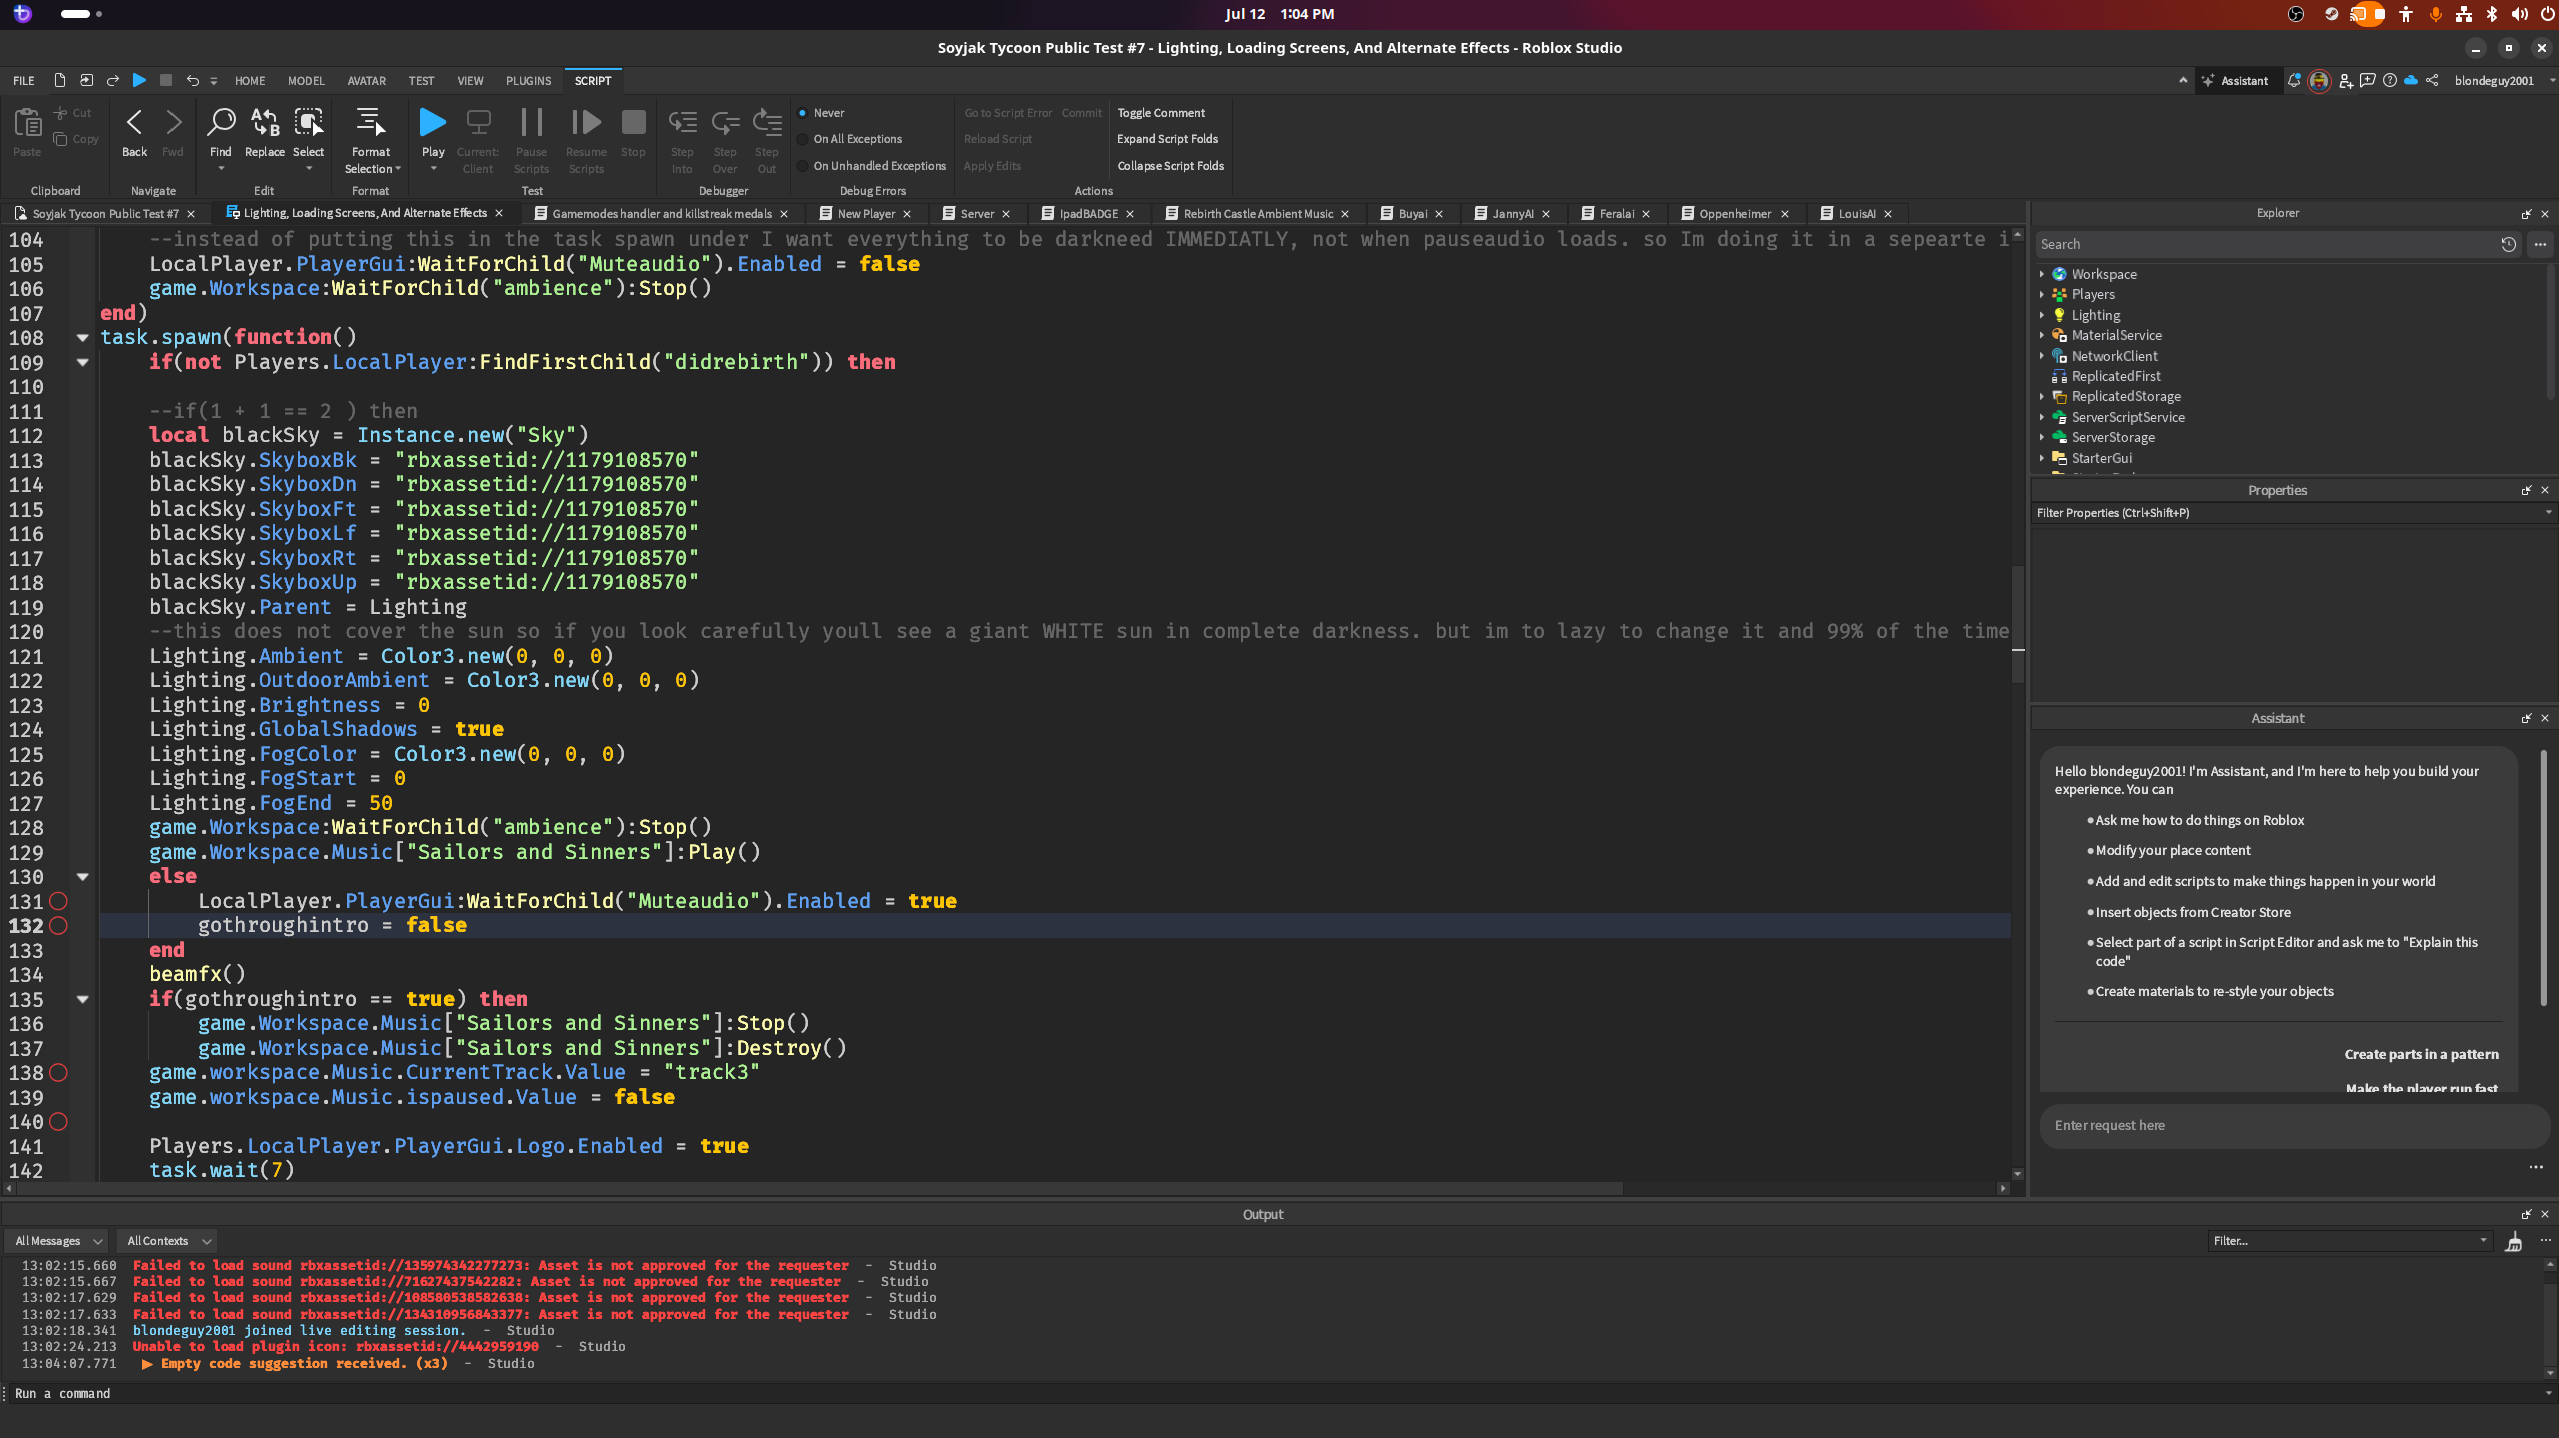Collapse code fold at line 135
Image resolution: width=2559 pixels, height=1438 pixels.
83,999
